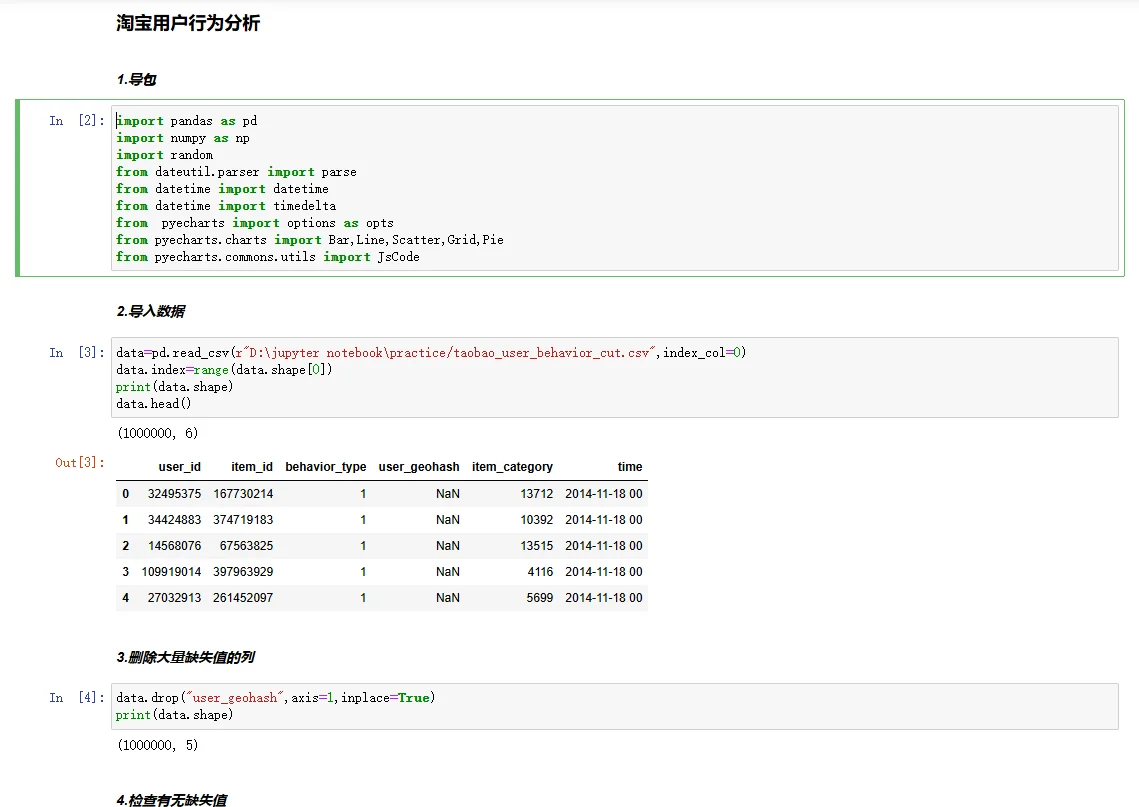Click the item_id column header
The width and height of the screenshot is (1139, 807).
(x=252, y=467)
